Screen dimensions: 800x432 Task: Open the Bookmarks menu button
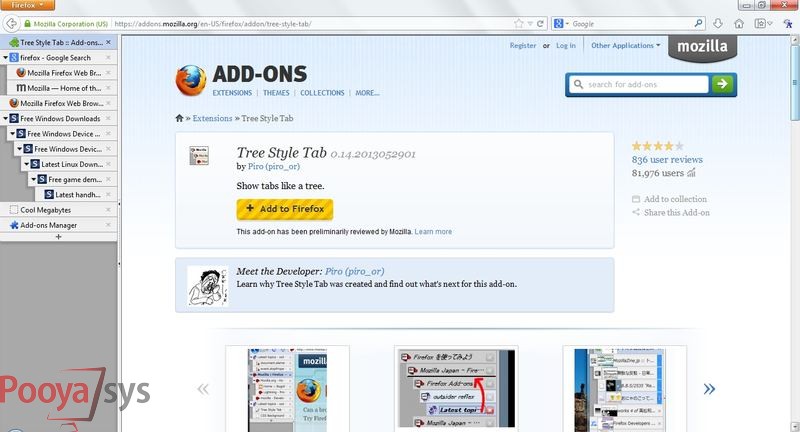click(763, 23)
